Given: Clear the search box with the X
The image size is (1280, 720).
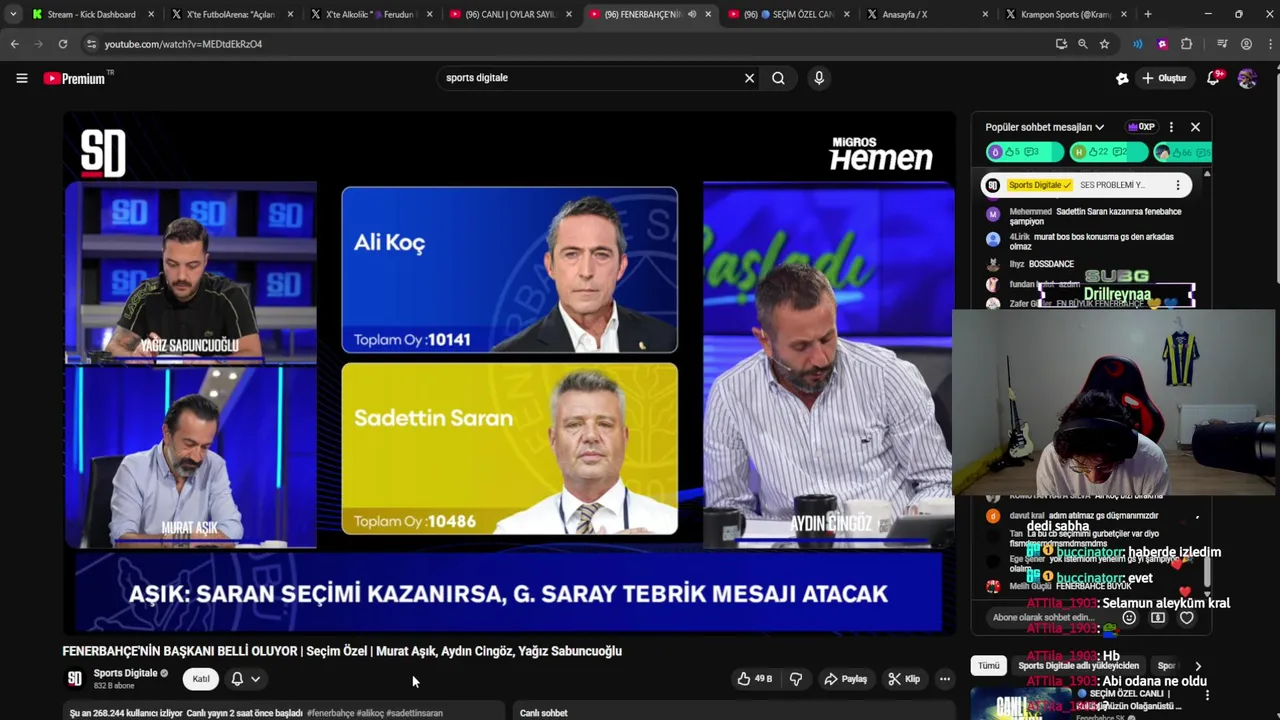Looking at the screenshot, I should [749, 78].
